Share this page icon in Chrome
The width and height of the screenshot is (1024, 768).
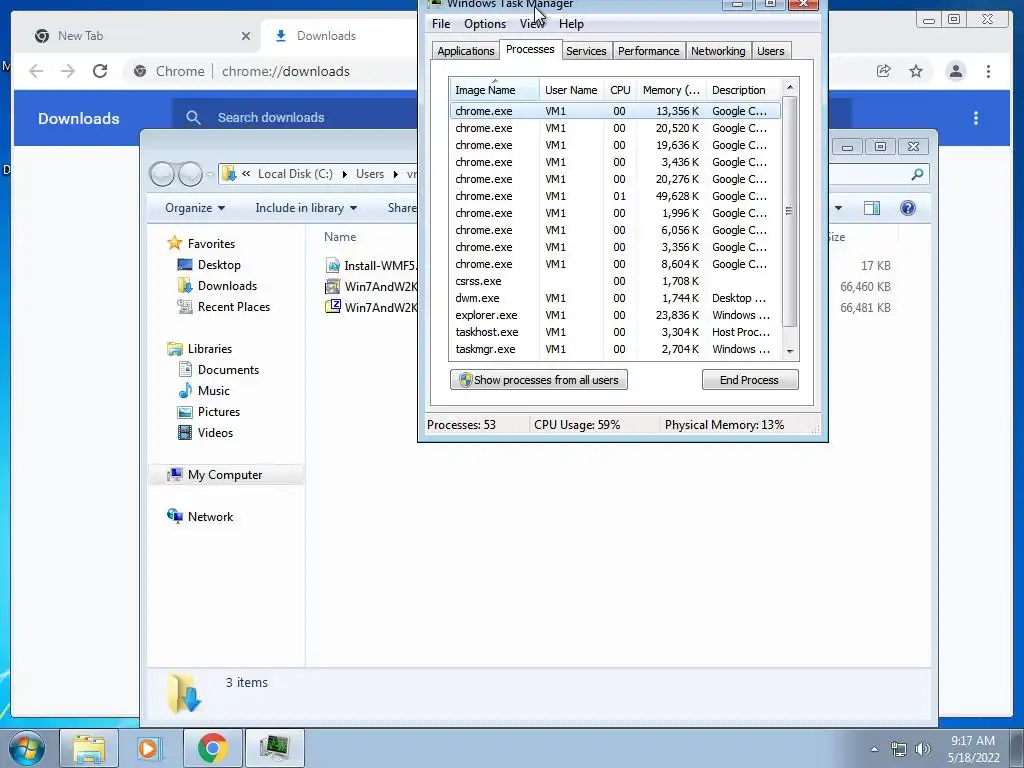(884, 71)
